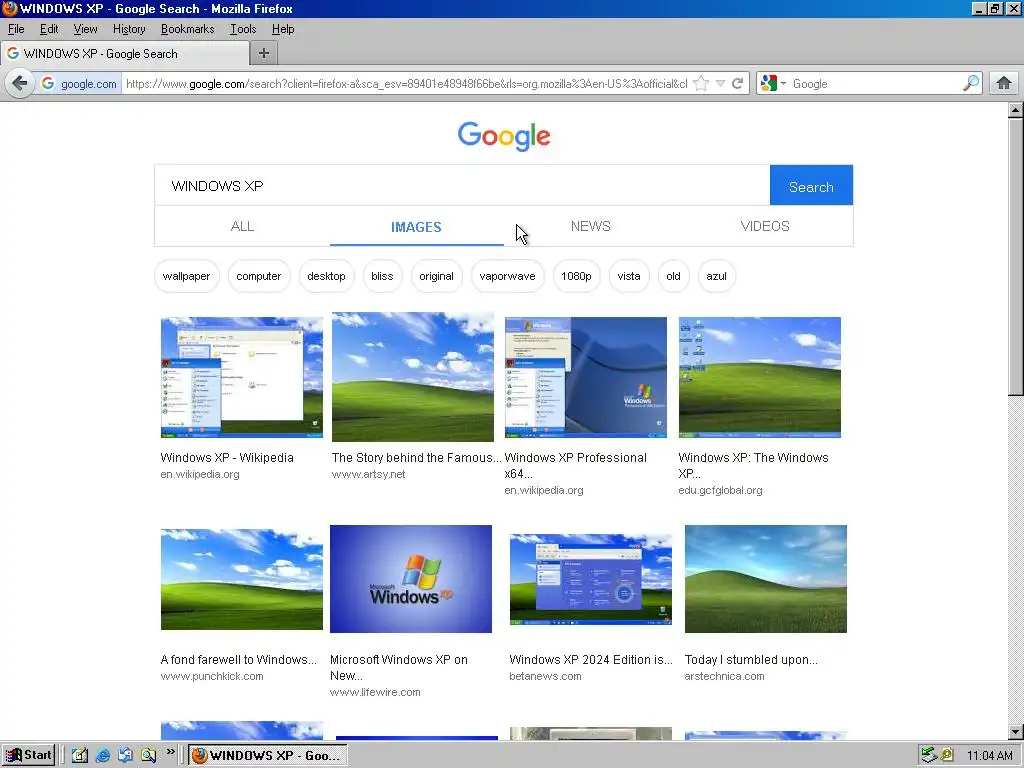The width and height of the screenshot is (1024, 768).
Task: Click the 11:04 AM system clock
Action: click(989, 756)
